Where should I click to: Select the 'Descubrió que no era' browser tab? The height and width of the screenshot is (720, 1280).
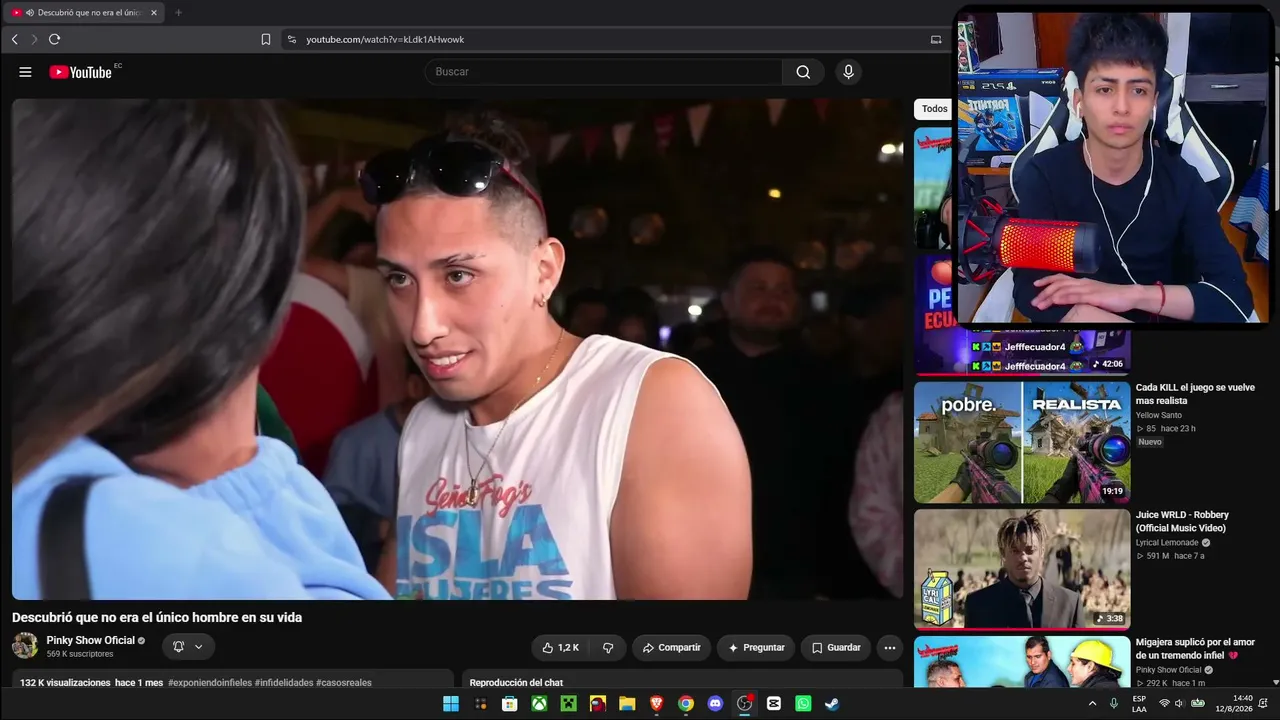[x=84, y=13]
